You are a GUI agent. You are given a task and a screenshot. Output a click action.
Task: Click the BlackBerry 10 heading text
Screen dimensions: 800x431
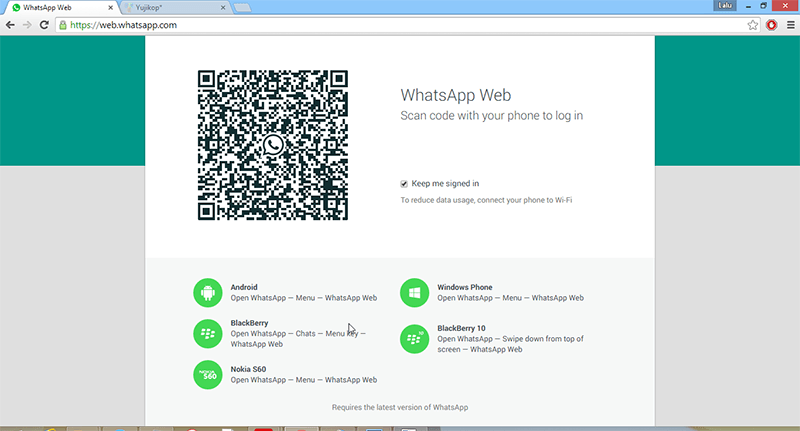[x=461, y=328]
